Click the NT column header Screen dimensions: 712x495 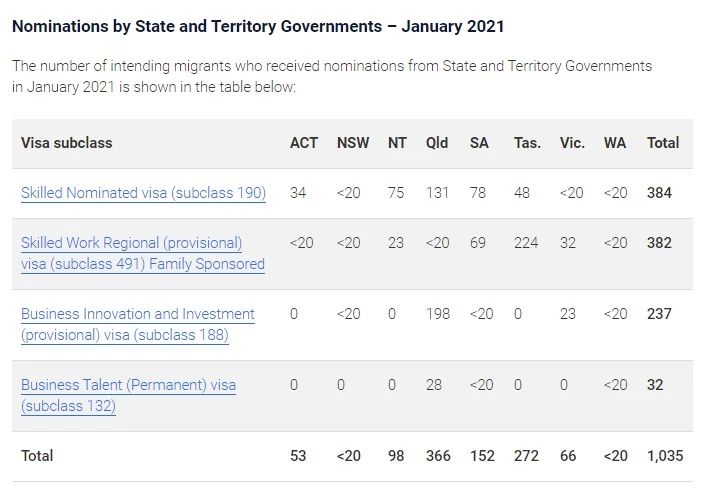(x=398, y=143)
